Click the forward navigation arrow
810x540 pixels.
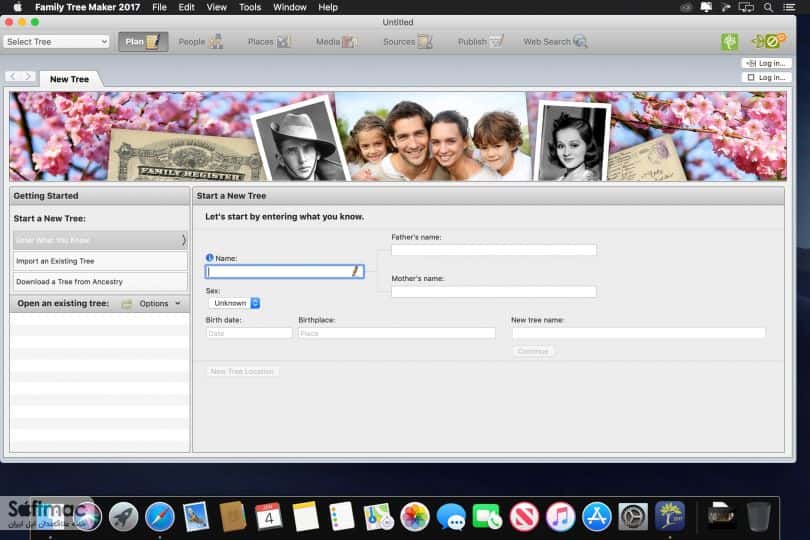28,76
